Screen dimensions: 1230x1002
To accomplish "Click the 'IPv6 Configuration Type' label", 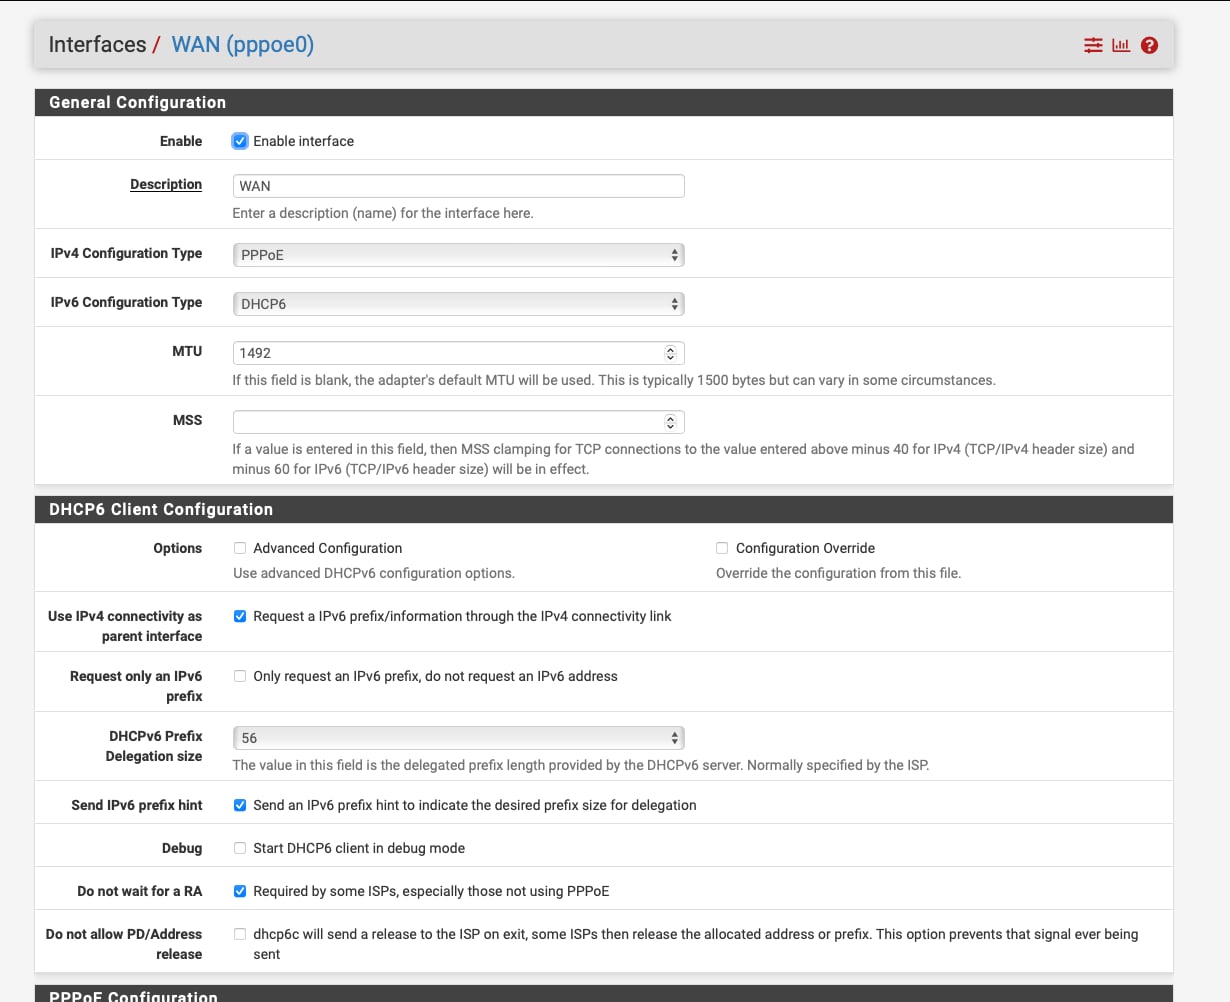I will coord(126,302).
